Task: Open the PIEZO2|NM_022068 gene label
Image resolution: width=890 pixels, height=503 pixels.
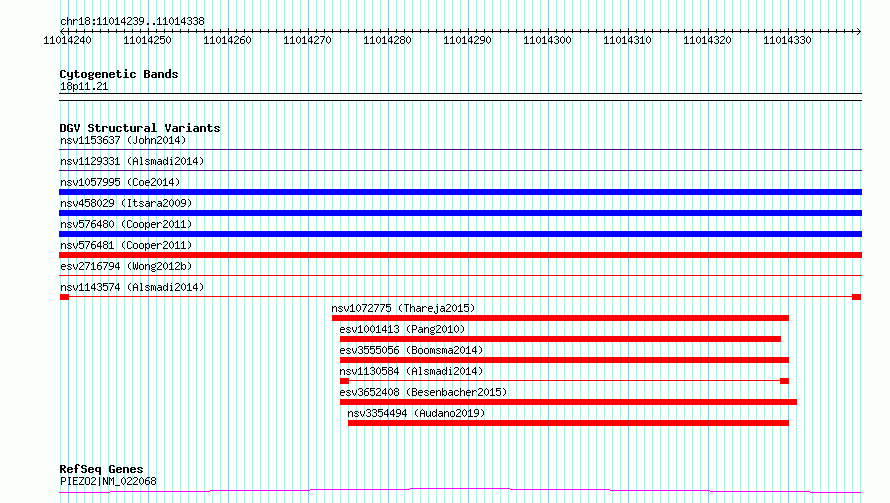Action: (108, 481)
